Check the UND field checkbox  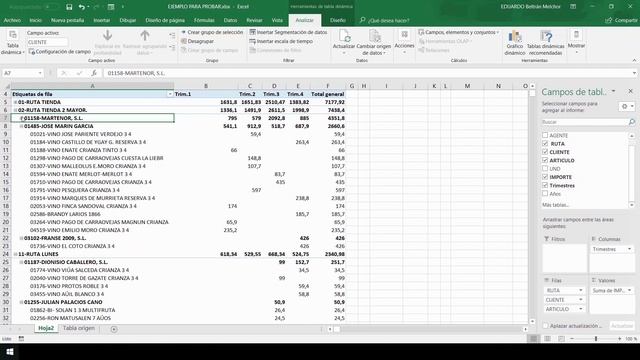545,168
